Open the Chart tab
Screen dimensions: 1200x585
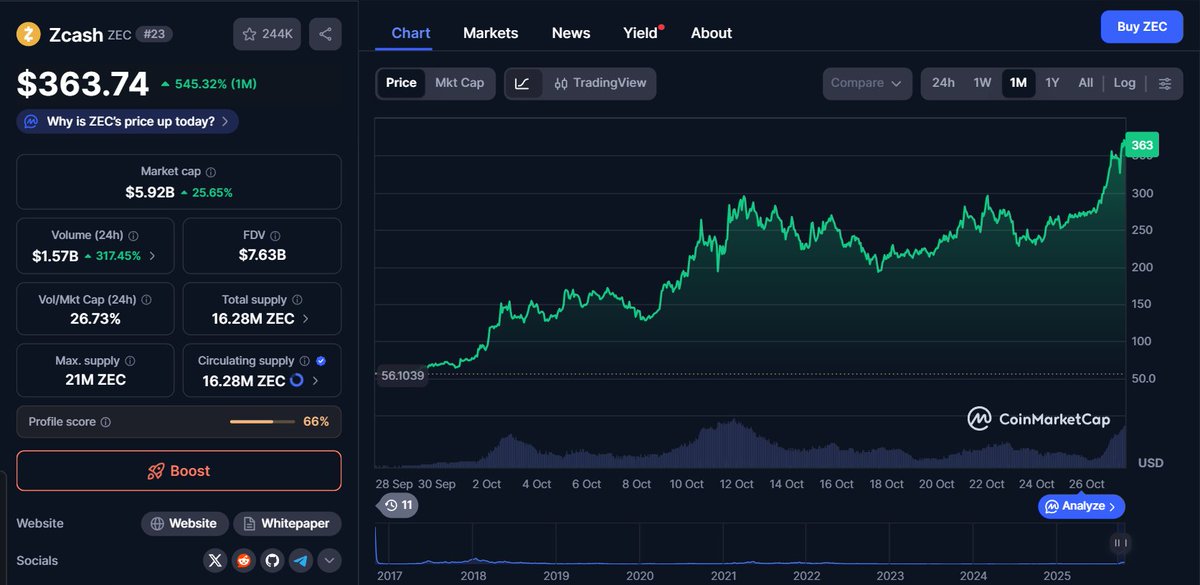[411, 33]
